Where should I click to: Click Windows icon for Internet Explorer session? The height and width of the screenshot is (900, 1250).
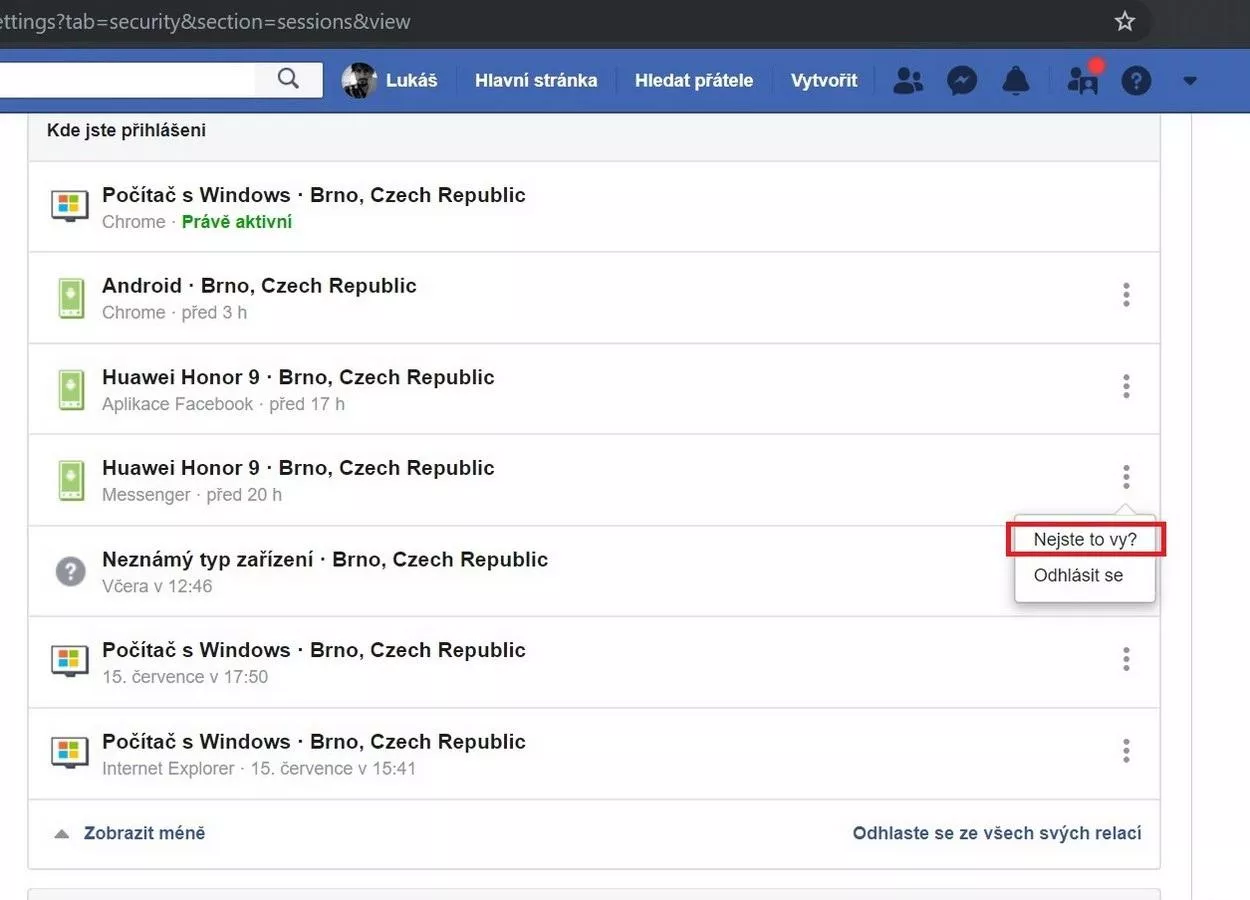(x=69, y=752)
